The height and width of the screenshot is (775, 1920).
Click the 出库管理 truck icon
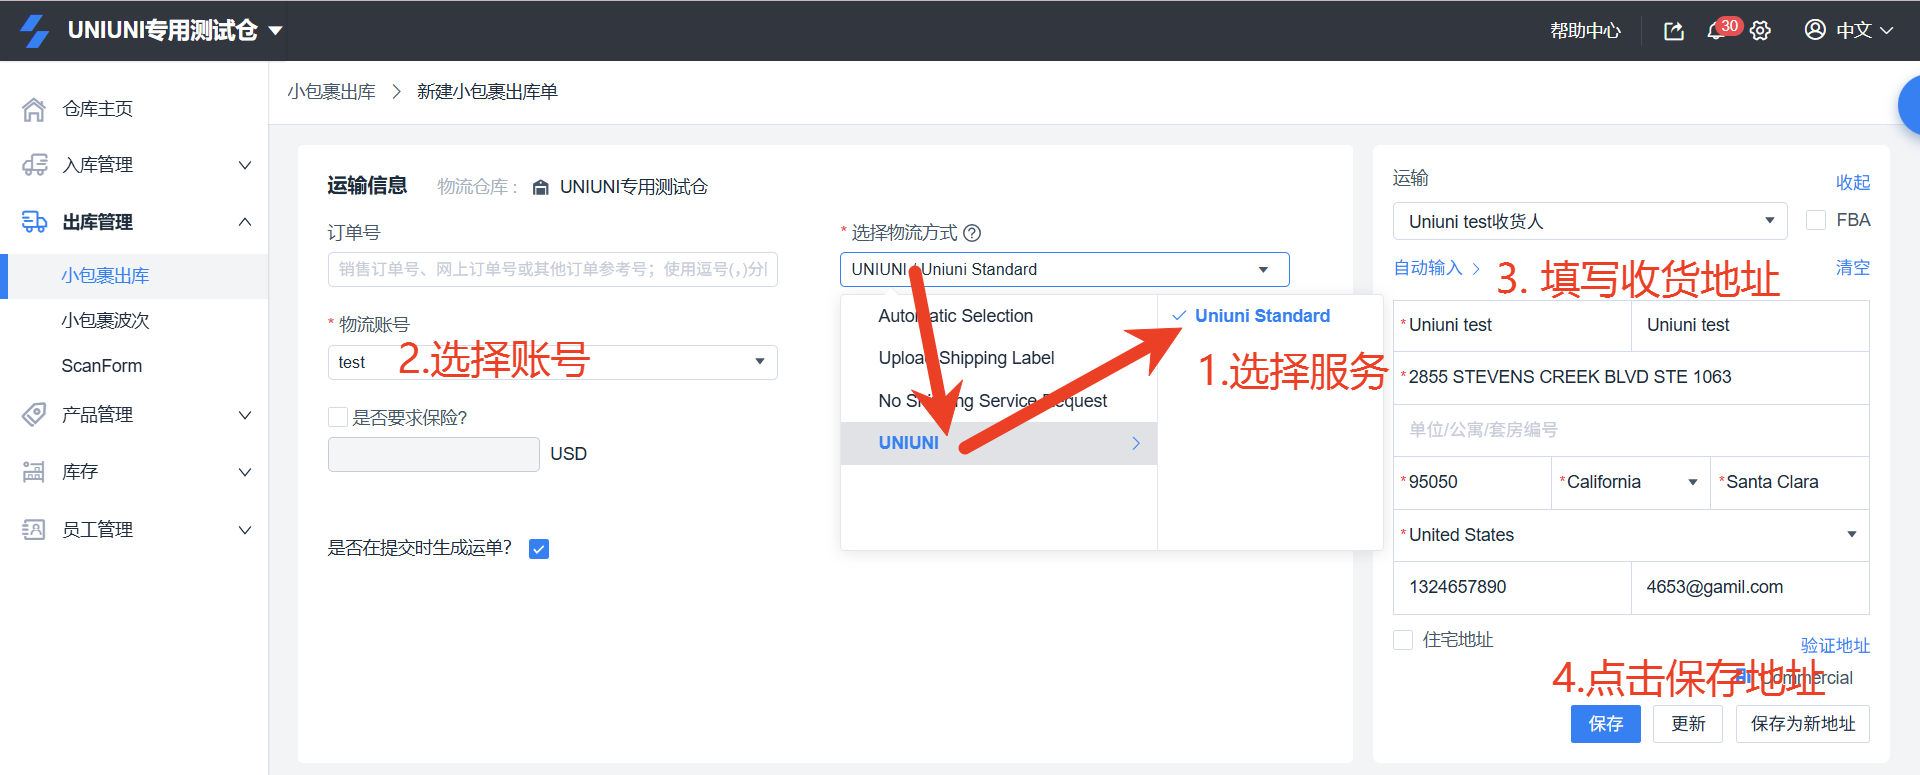(x=35, y=222)
